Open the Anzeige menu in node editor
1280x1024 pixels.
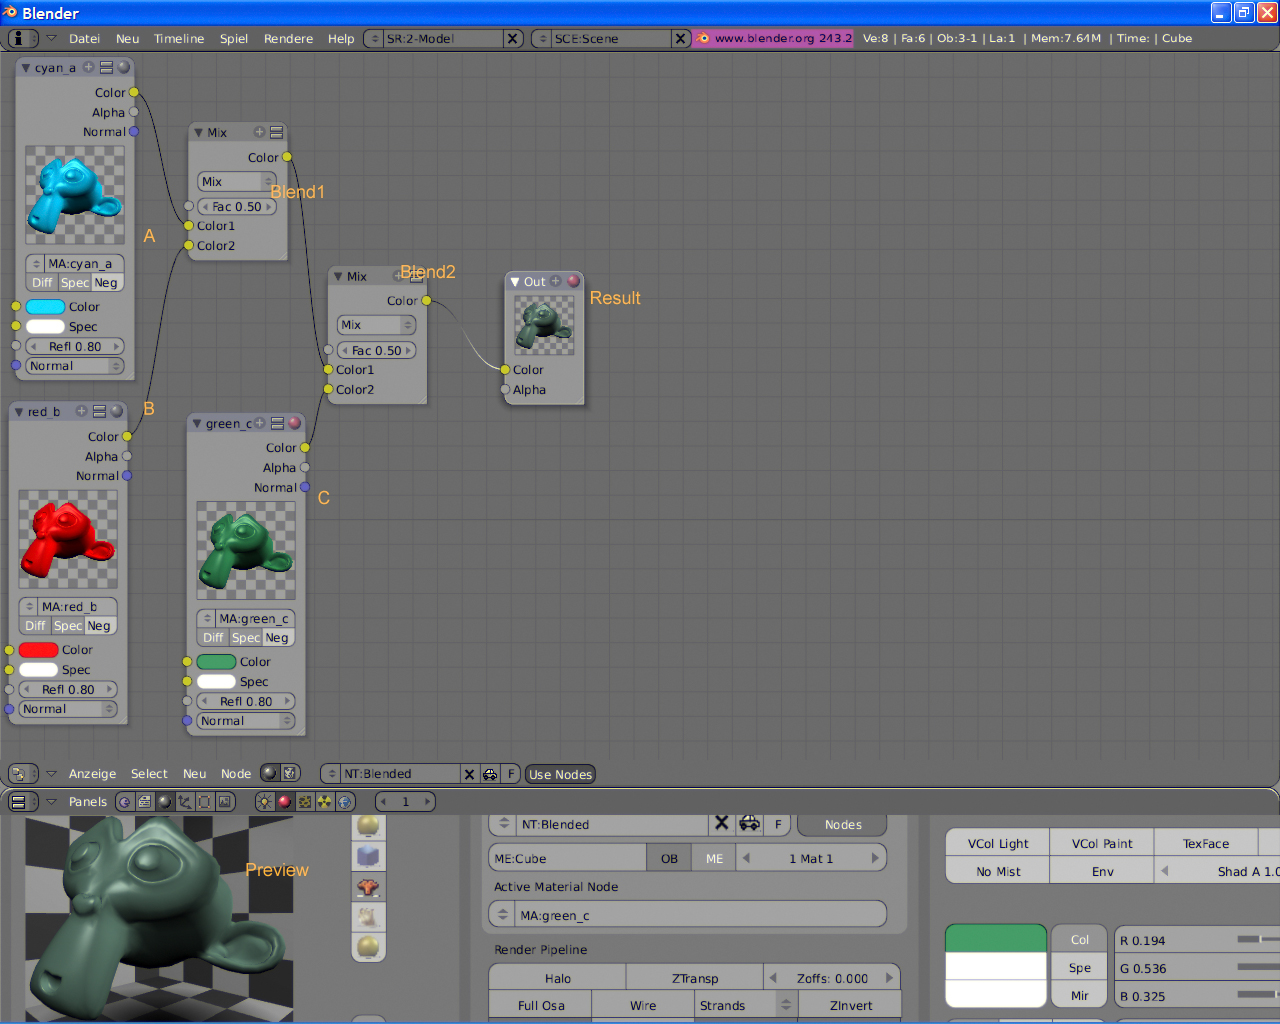coord(92,774)
